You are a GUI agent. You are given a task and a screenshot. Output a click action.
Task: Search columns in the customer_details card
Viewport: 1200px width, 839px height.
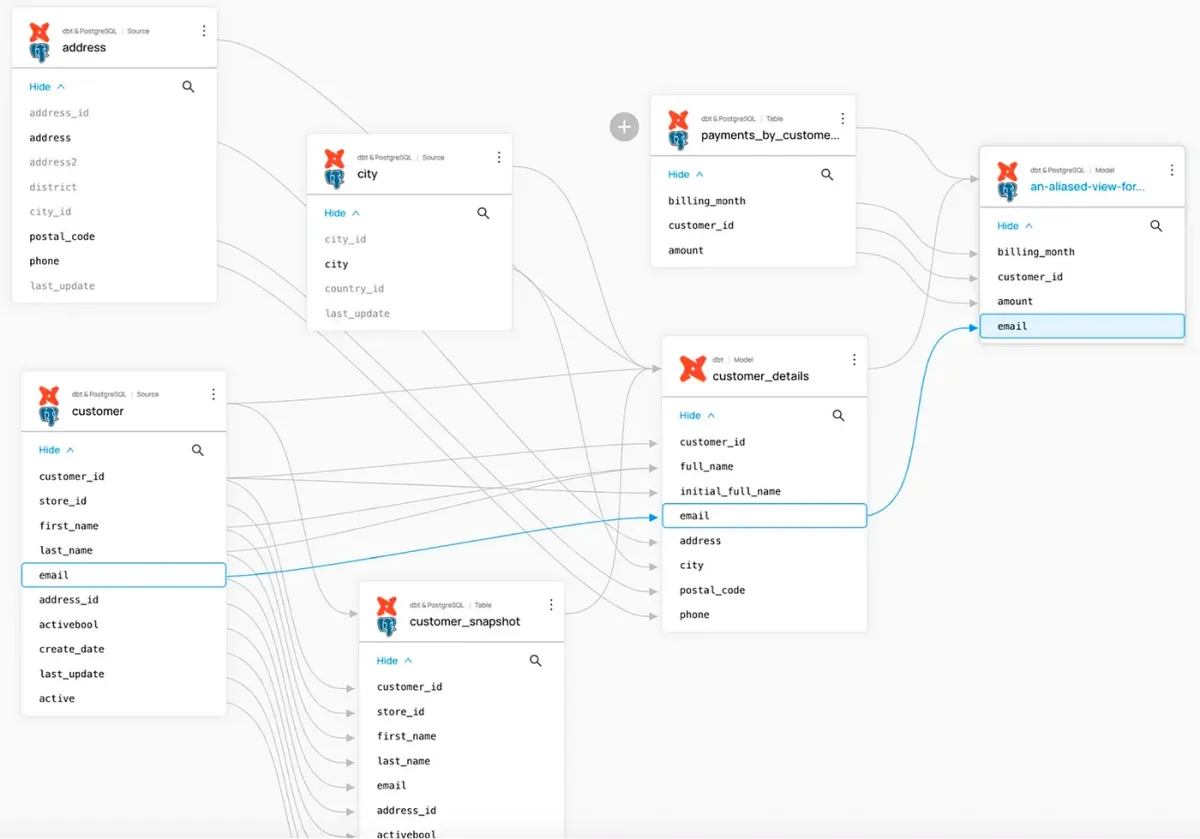click(838, 415)
